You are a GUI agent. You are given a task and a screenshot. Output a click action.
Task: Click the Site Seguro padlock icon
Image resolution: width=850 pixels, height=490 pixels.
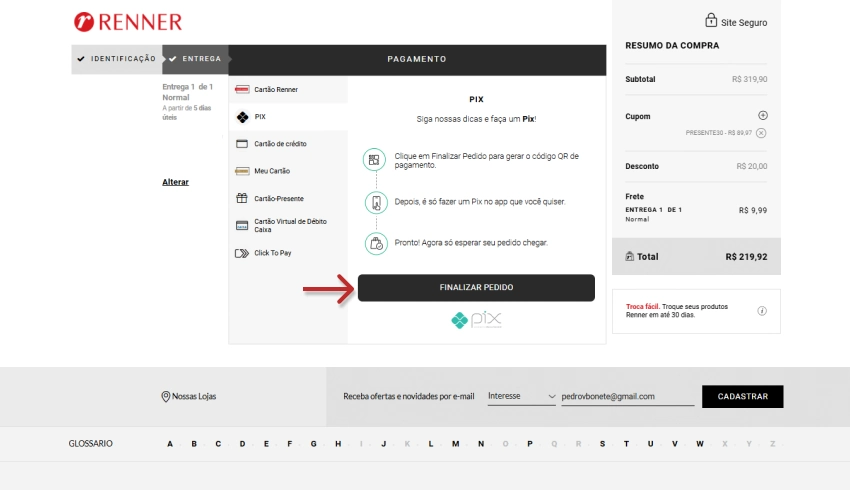click(x=711, y=20)
